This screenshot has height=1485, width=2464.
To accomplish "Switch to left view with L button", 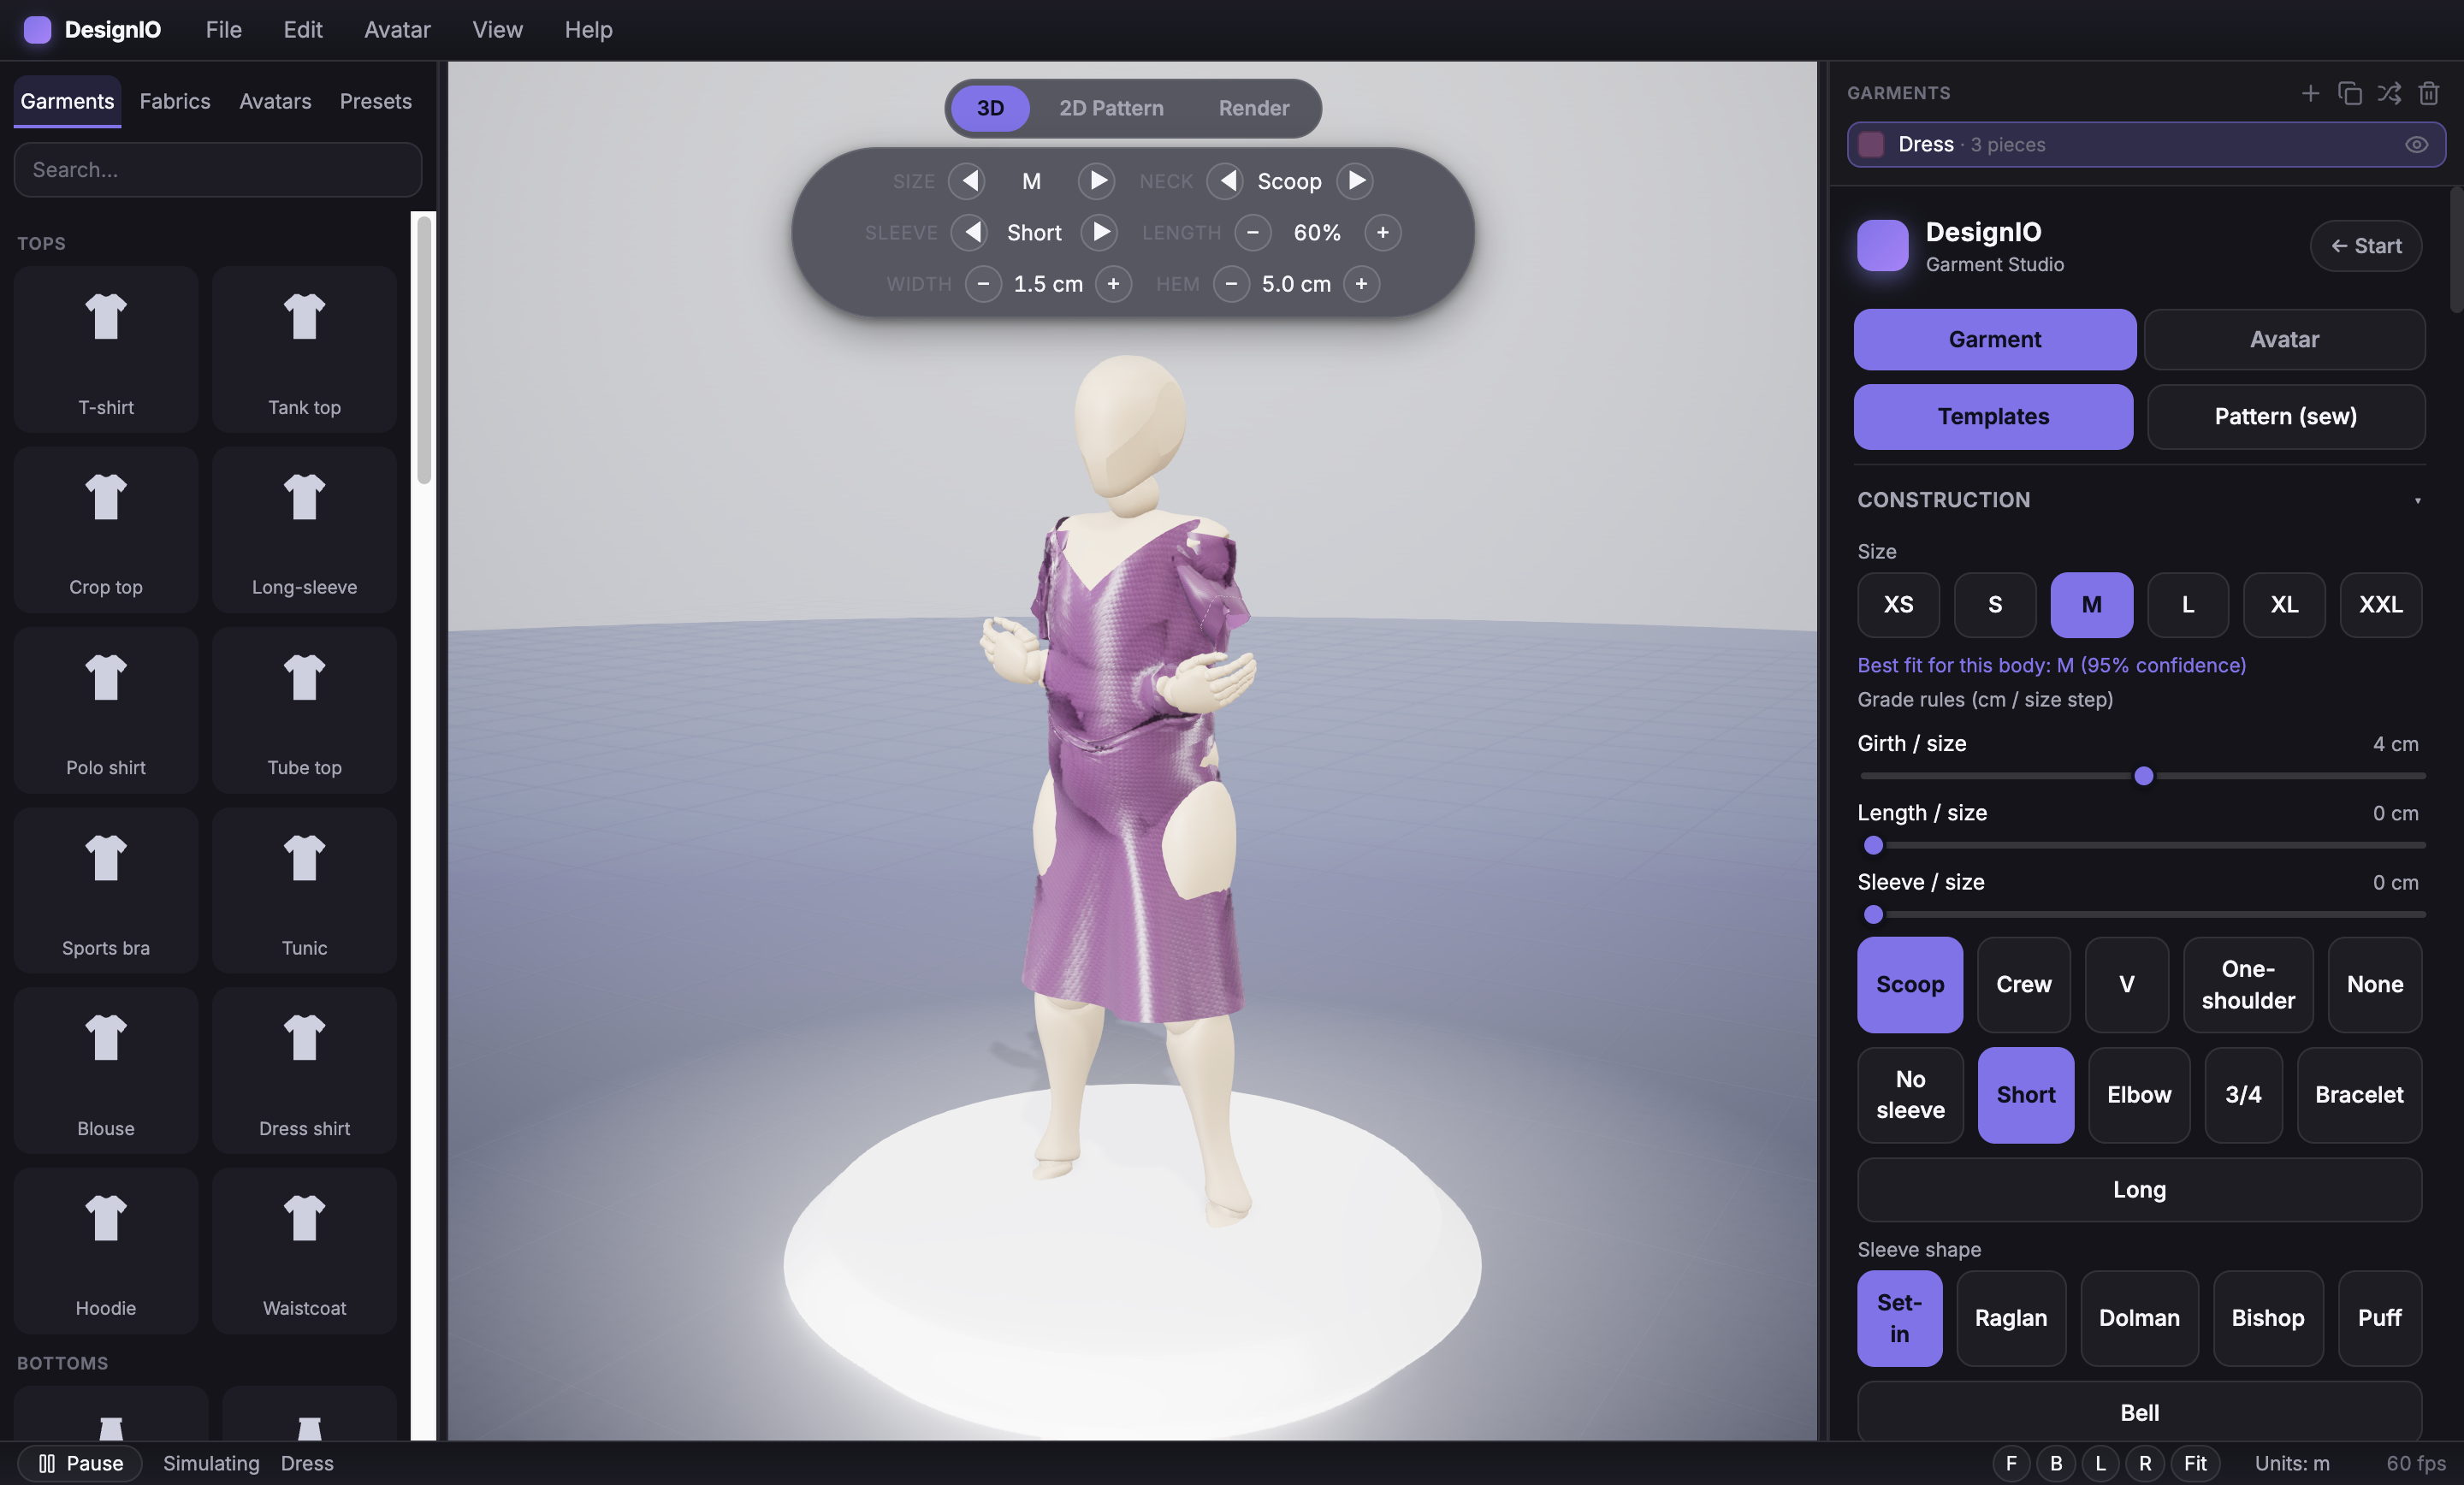I will point(2100,1463).
